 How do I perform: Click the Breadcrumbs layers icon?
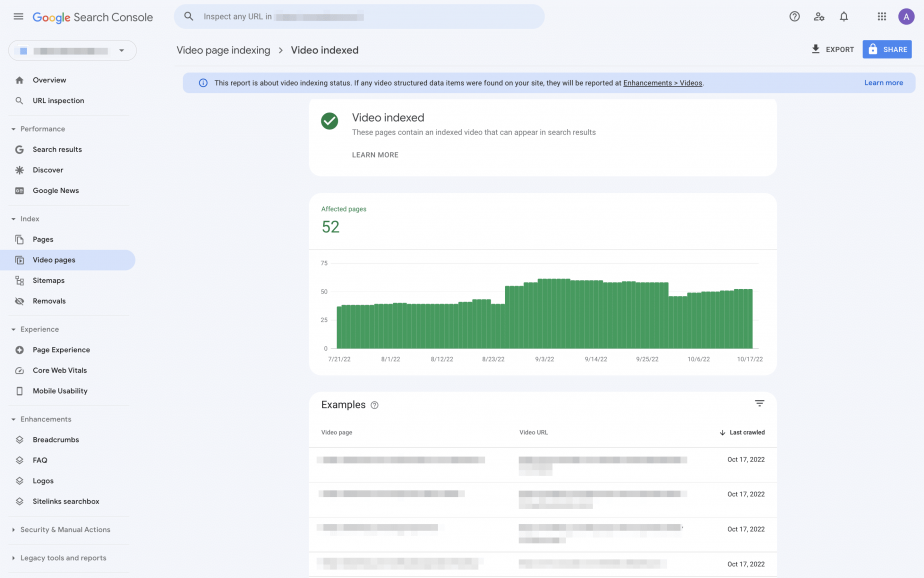(x=19, y=440)
